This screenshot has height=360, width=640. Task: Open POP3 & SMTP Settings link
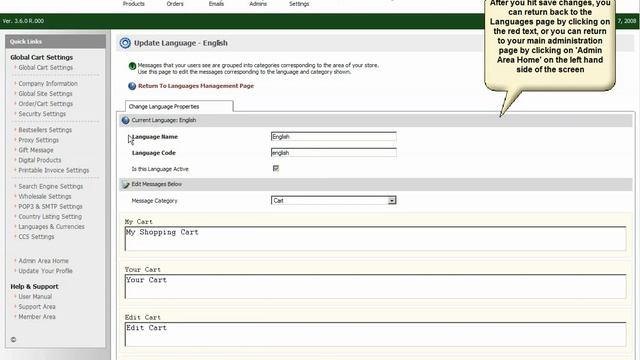click(50, 207)
